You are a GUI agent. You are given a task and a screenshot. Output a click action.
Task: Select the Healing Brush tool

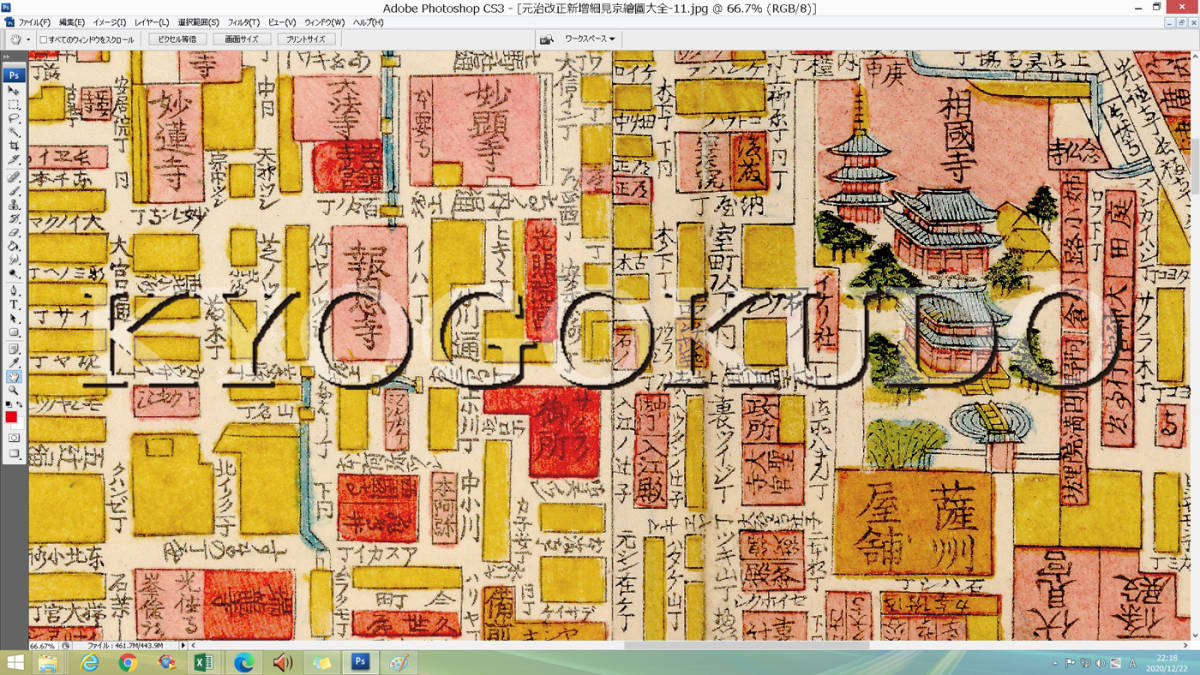13,176
